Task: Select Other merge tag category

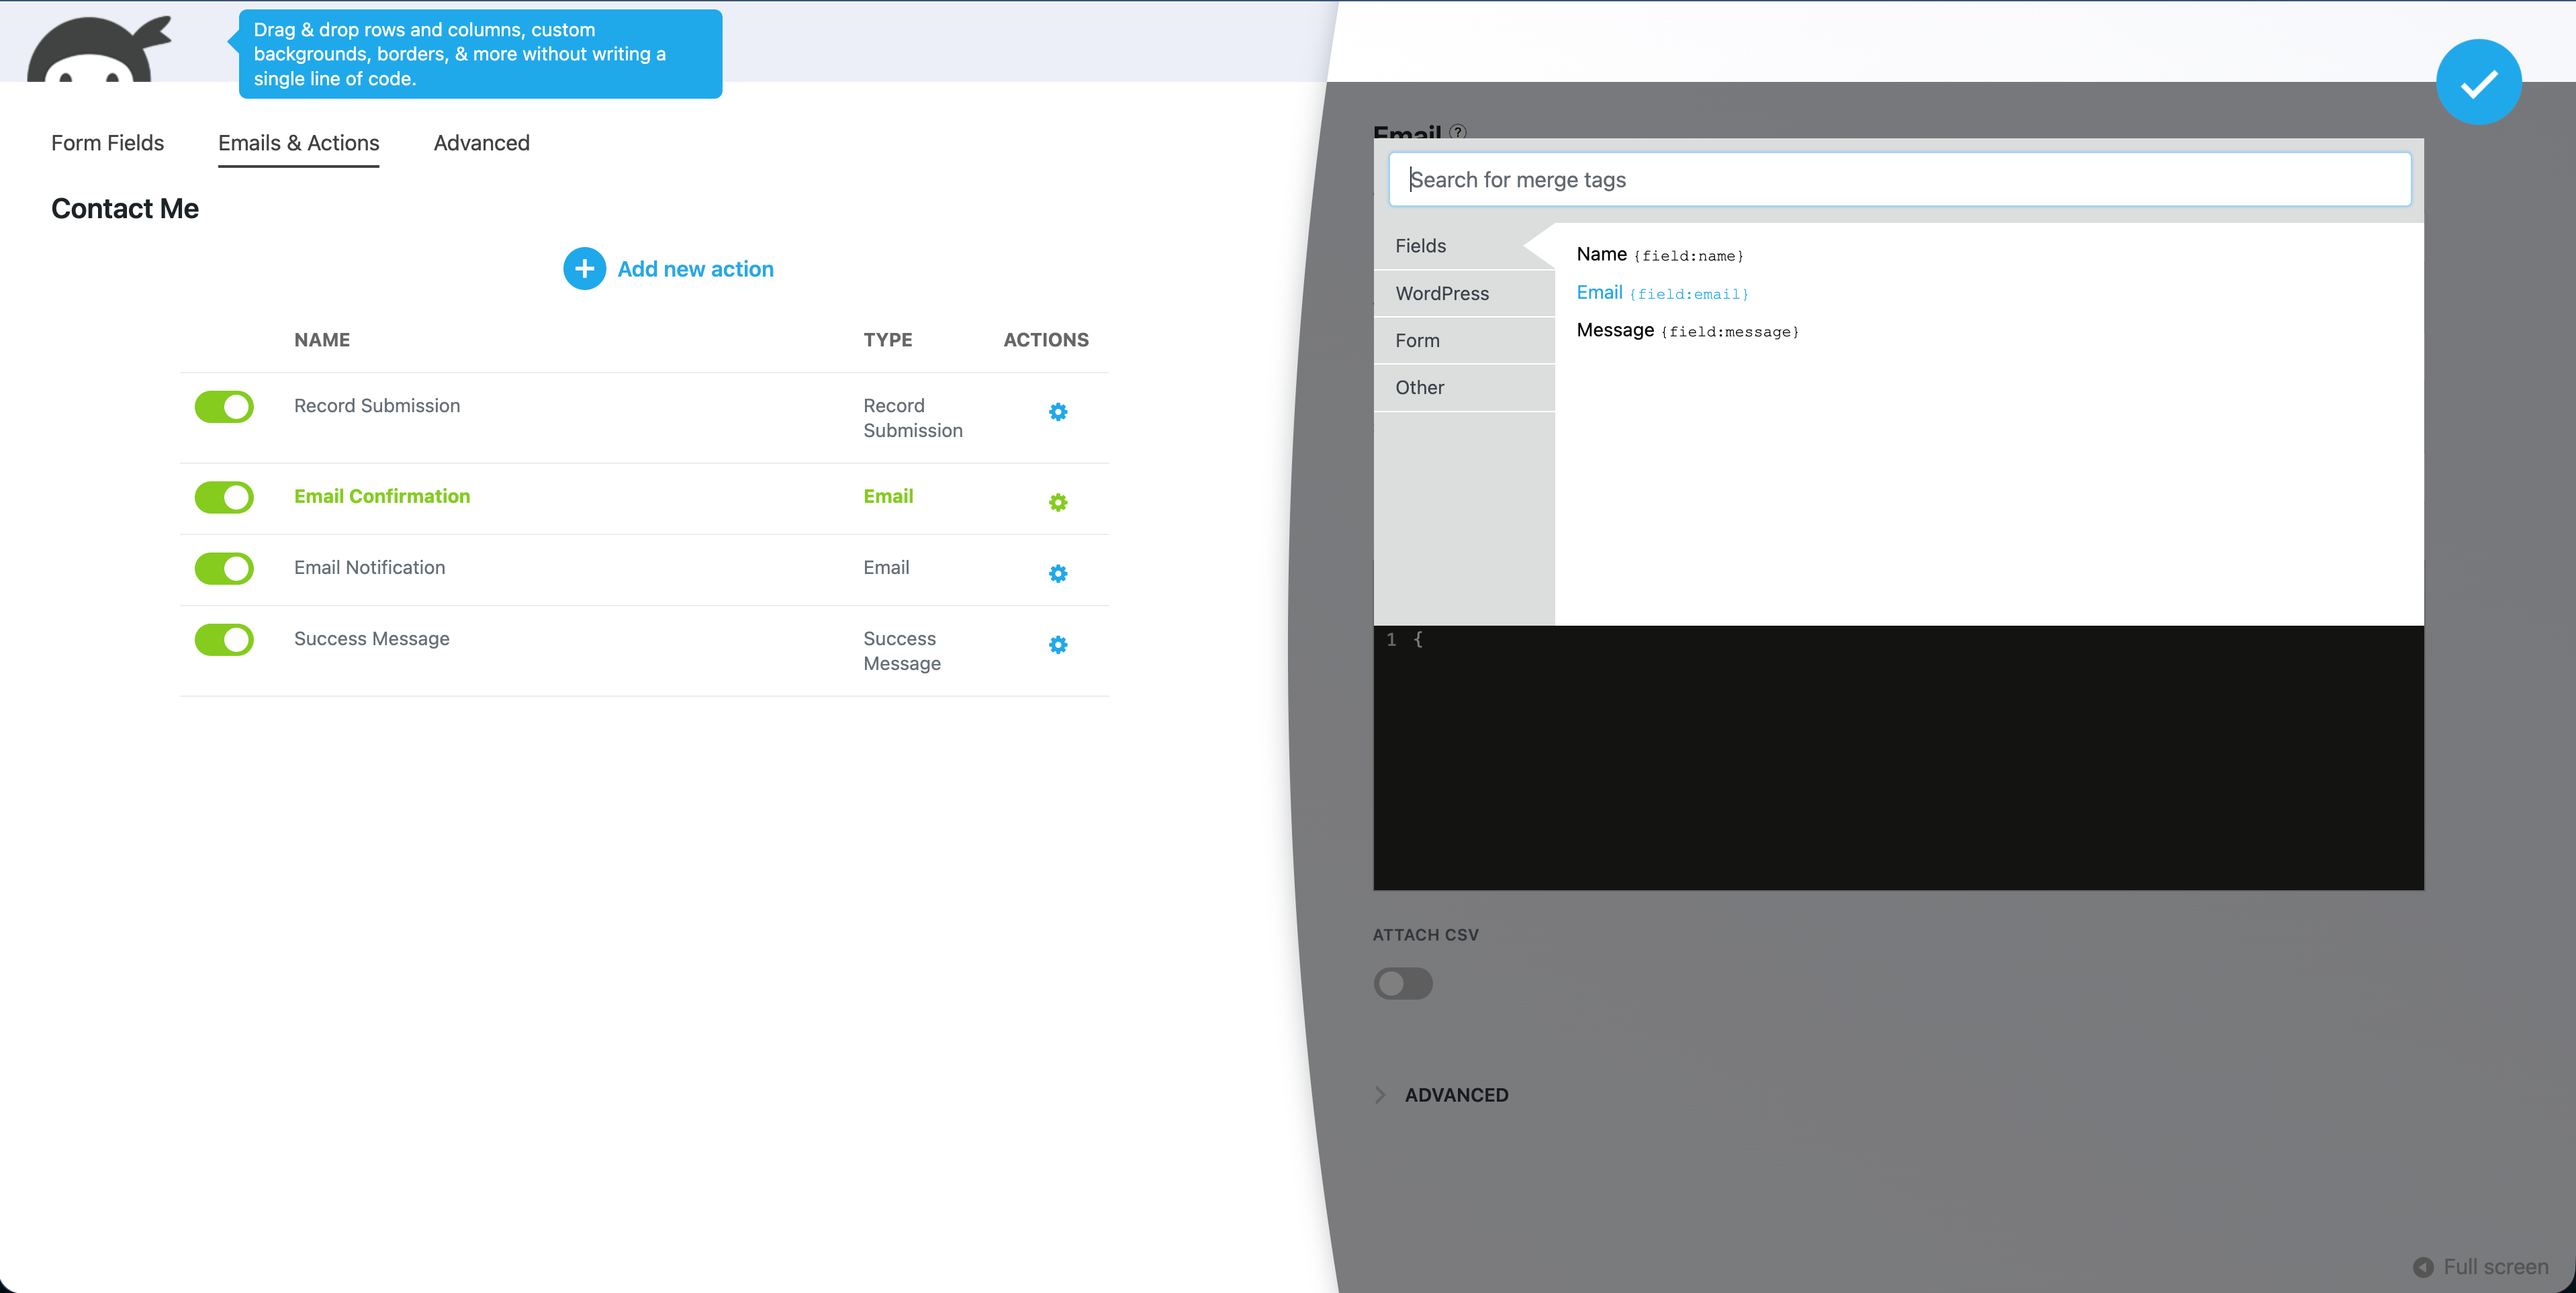Action: (1419, 387)
